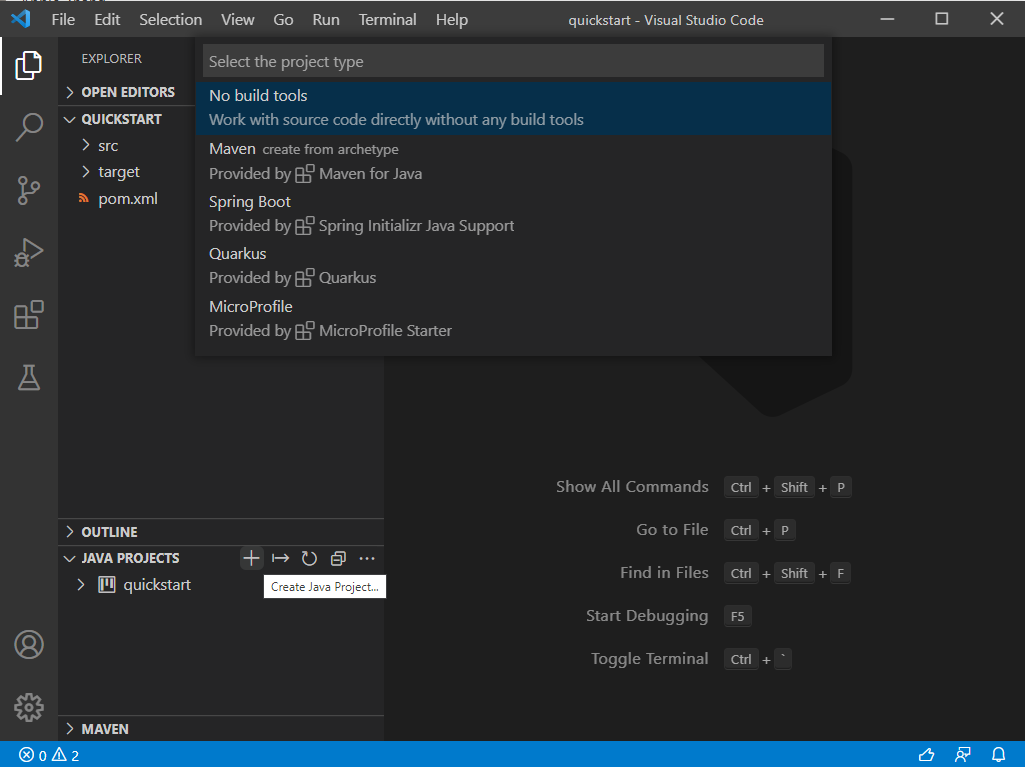1025x767 pixels.
Task: Expand the src folder
Action: pyautogui.click(x=108, y=146)
